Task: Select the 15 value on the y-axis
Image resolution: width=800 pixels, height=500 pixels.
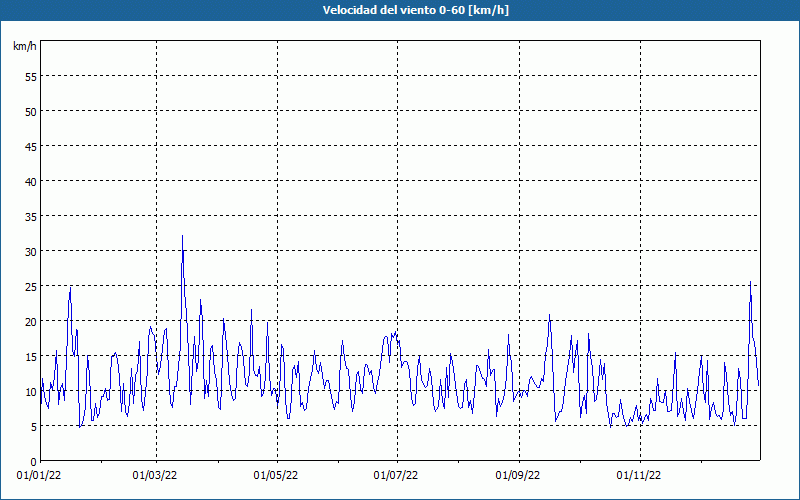Action: tap(31, 357)
